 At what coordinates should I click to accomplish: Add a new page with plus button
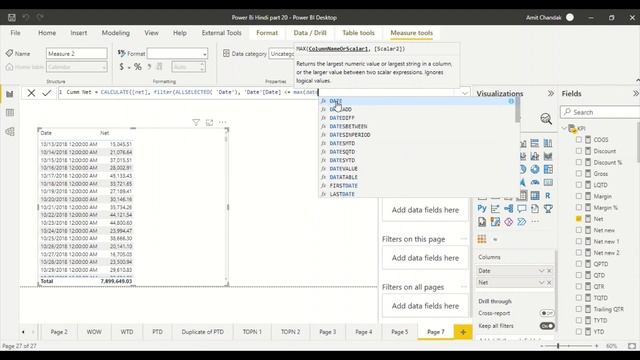click(463, 332)
